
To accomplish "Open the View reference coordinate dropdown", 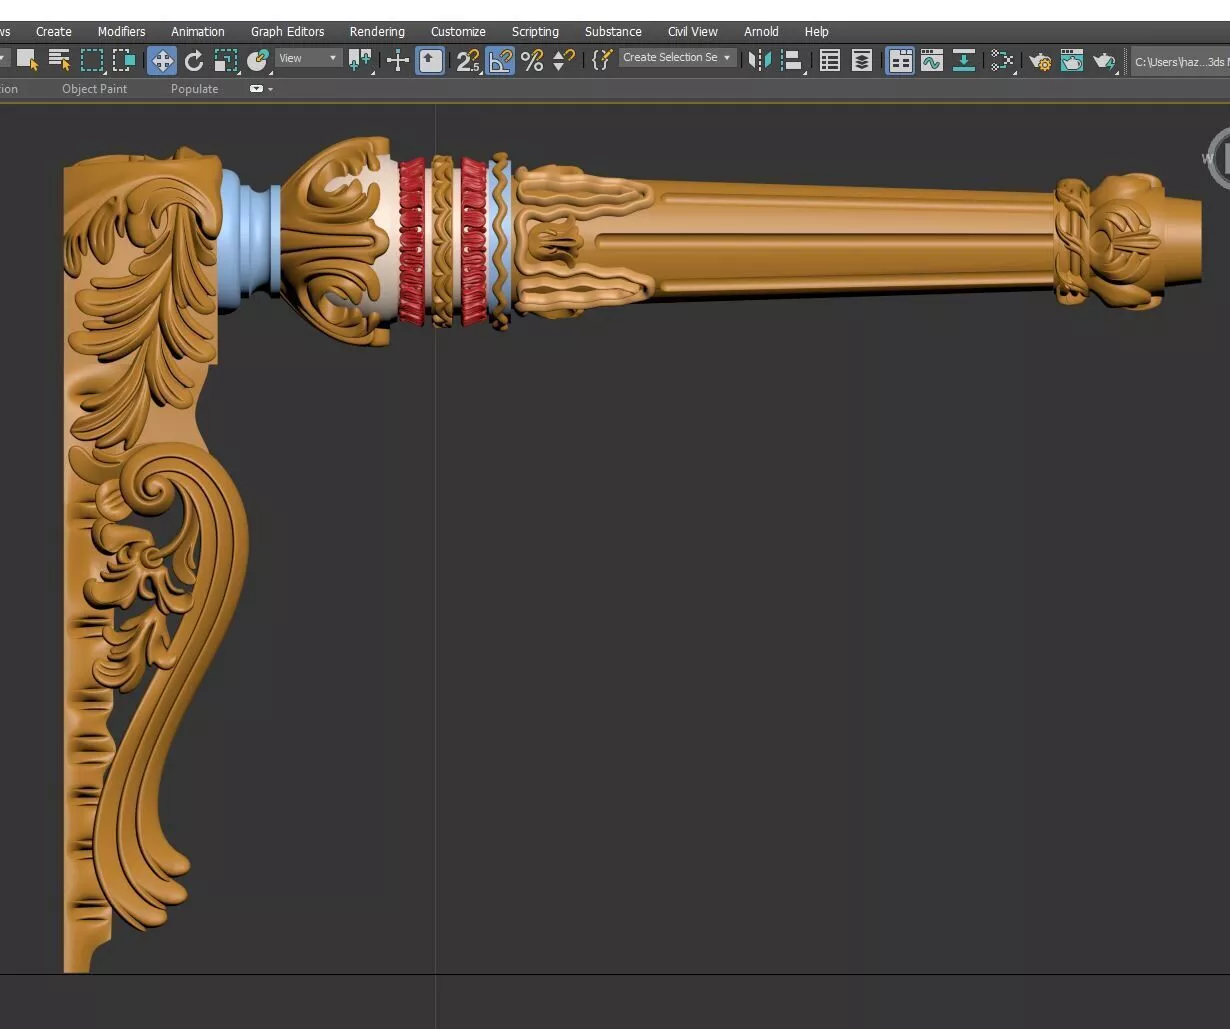I will (308, 58).
